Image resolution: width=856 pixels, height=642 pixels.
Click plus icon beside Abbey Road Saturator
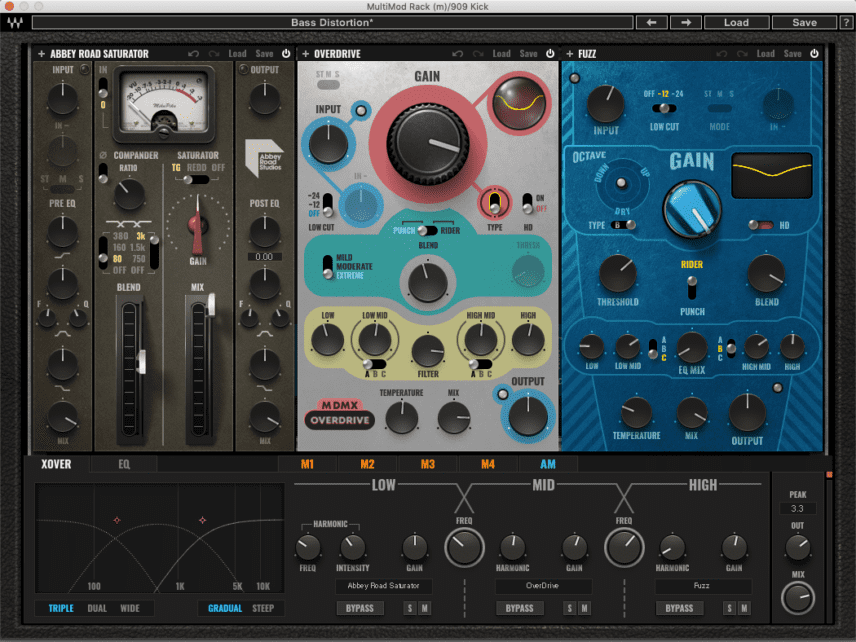pos(41,54)
